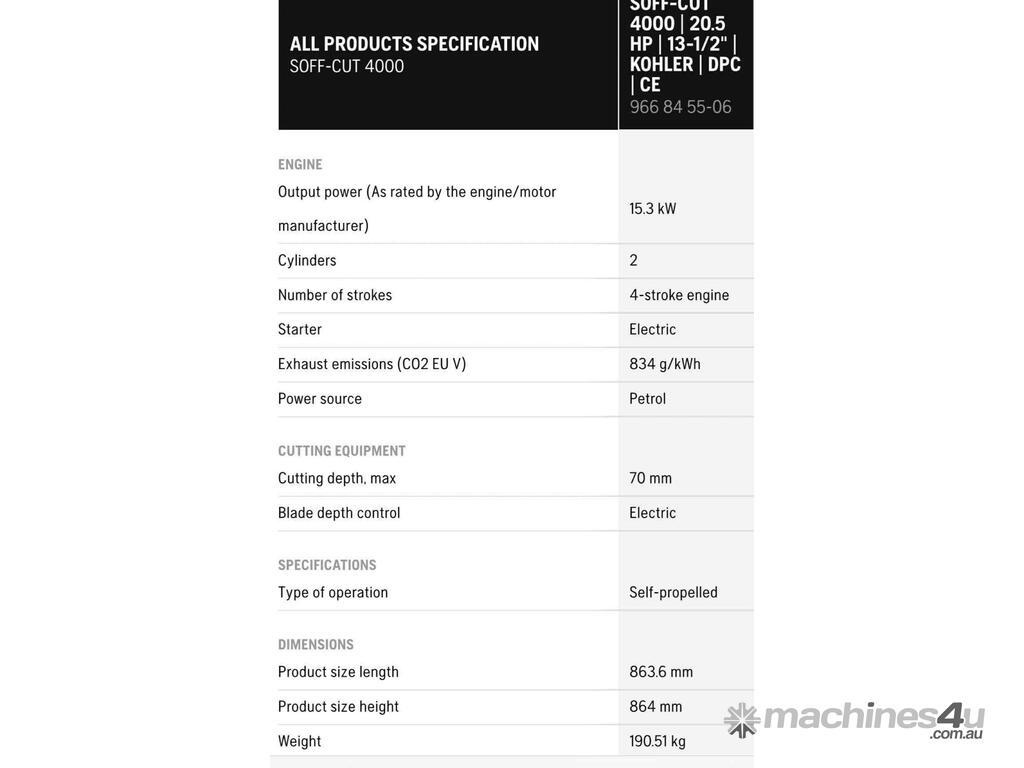Viewport: 1024px width, 768px height.
Task: Click the machines4u snowflake logo icon
Action: 742,720
